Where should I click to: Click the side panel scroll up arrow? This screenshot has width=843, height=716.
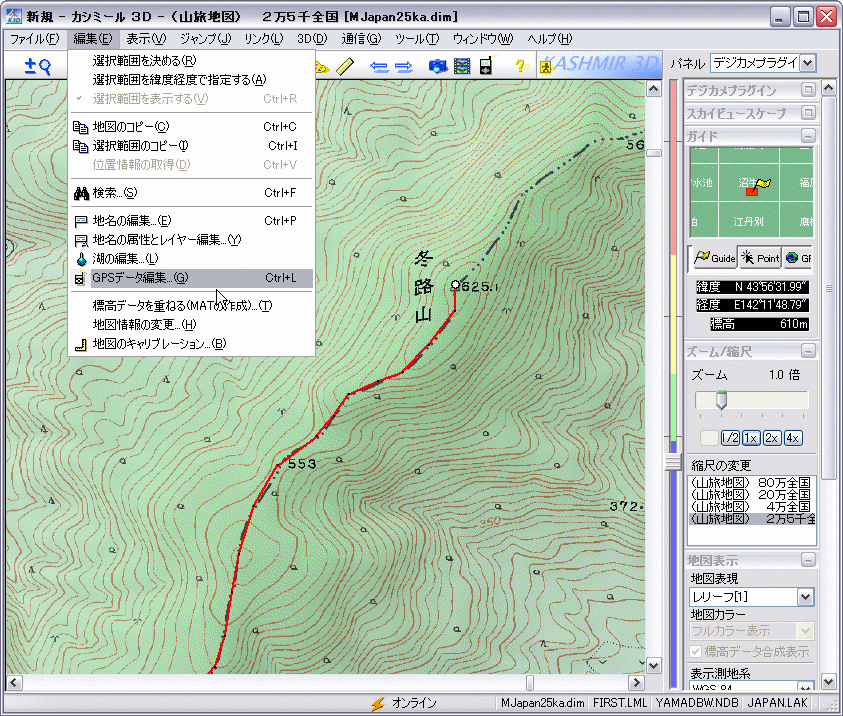point(828,87)
